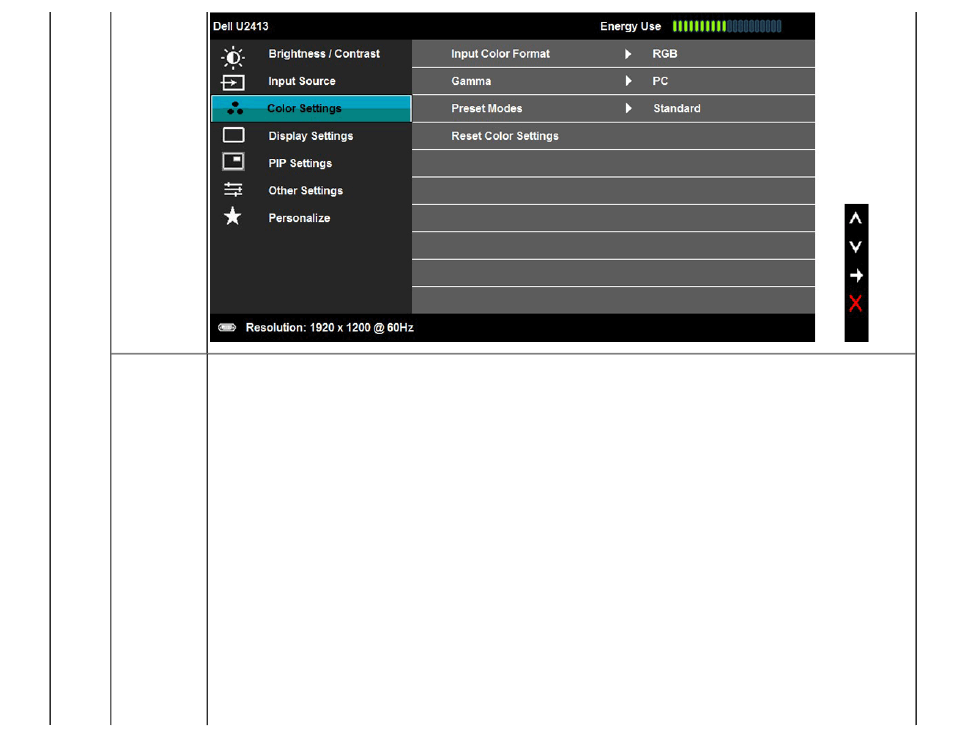The image size is (954, 737).
Task: Click the Input Source arrow-box icon
Action: point(233,82)
